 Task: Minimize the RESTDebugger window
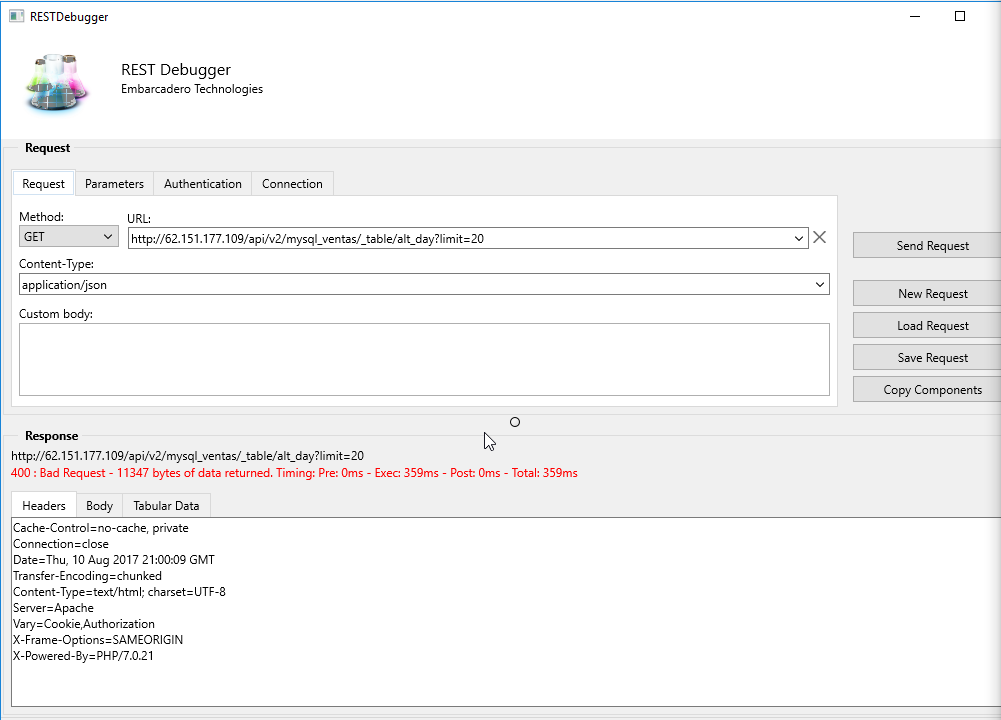pos(915,16)
